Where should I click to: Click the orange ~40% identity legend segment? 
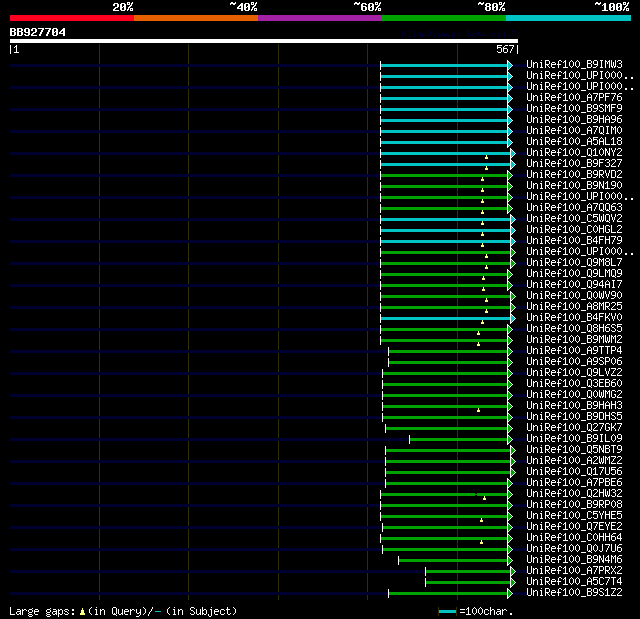pos(195,18)
